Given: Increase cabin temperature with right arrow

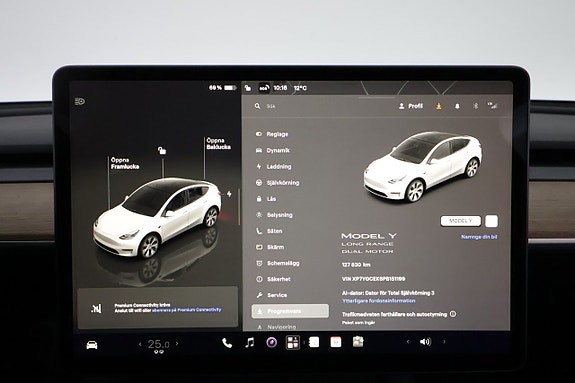Looking at the screenshot, I should (177, 344).
